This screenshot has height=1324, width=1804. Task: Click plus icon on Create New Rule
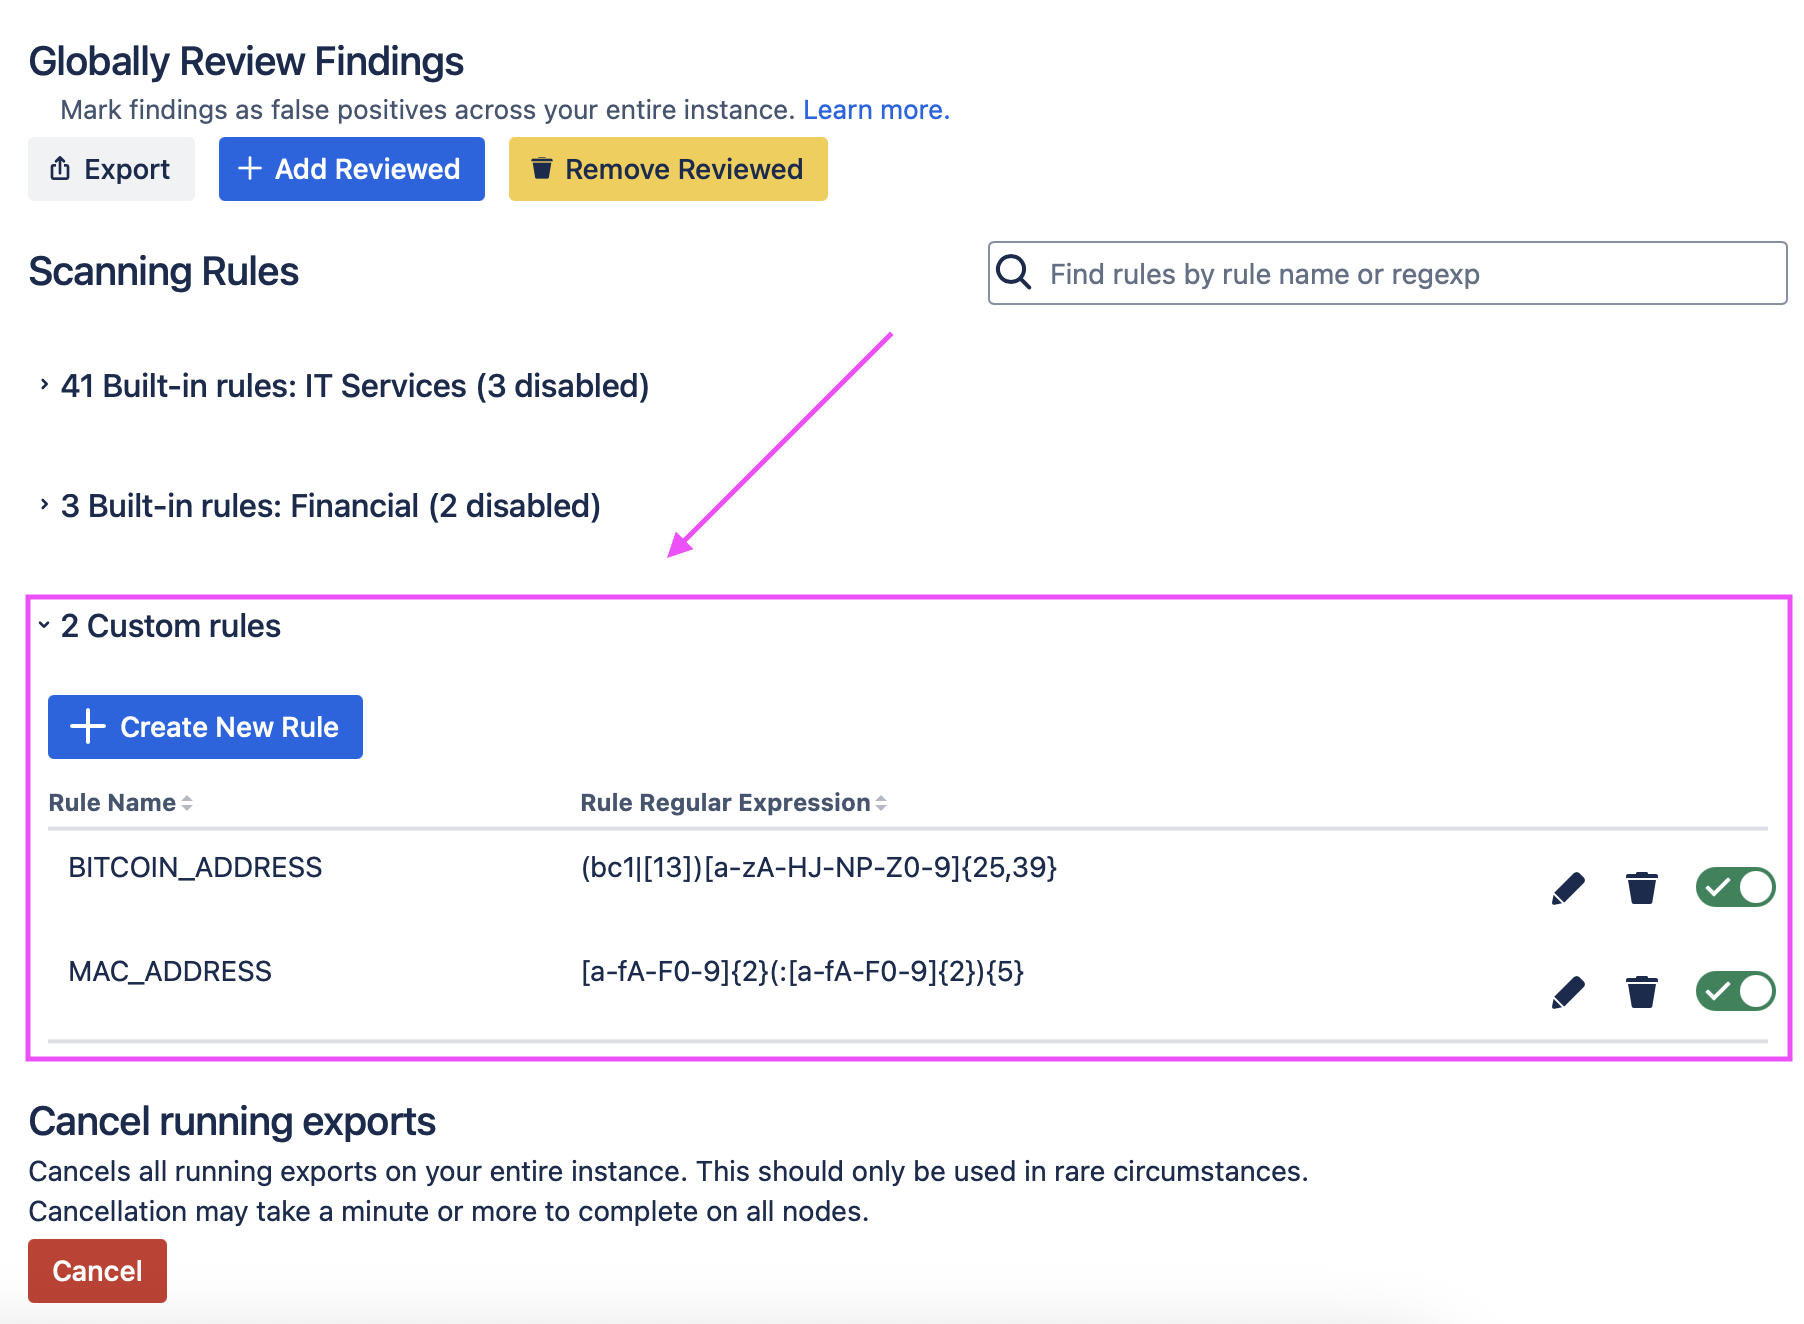88,727
